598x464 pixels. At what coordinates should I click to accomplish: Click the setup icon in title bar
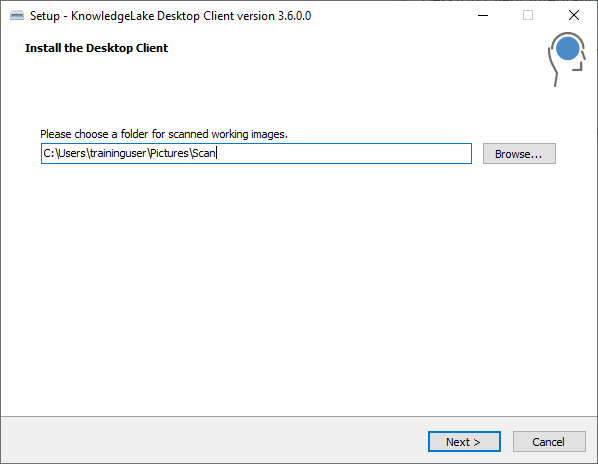(17, 16)
